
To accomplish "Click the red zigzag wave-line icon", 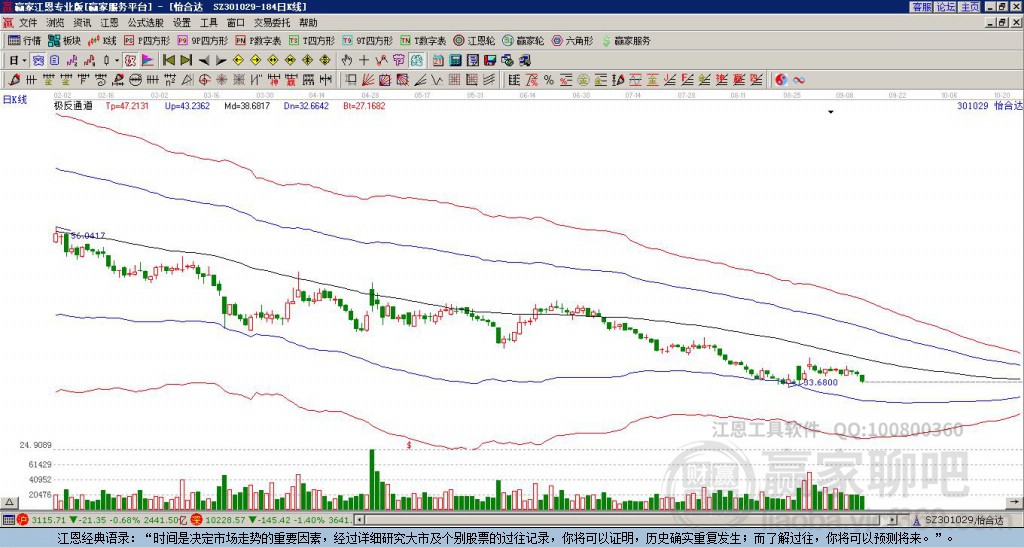I will (381, 61).
